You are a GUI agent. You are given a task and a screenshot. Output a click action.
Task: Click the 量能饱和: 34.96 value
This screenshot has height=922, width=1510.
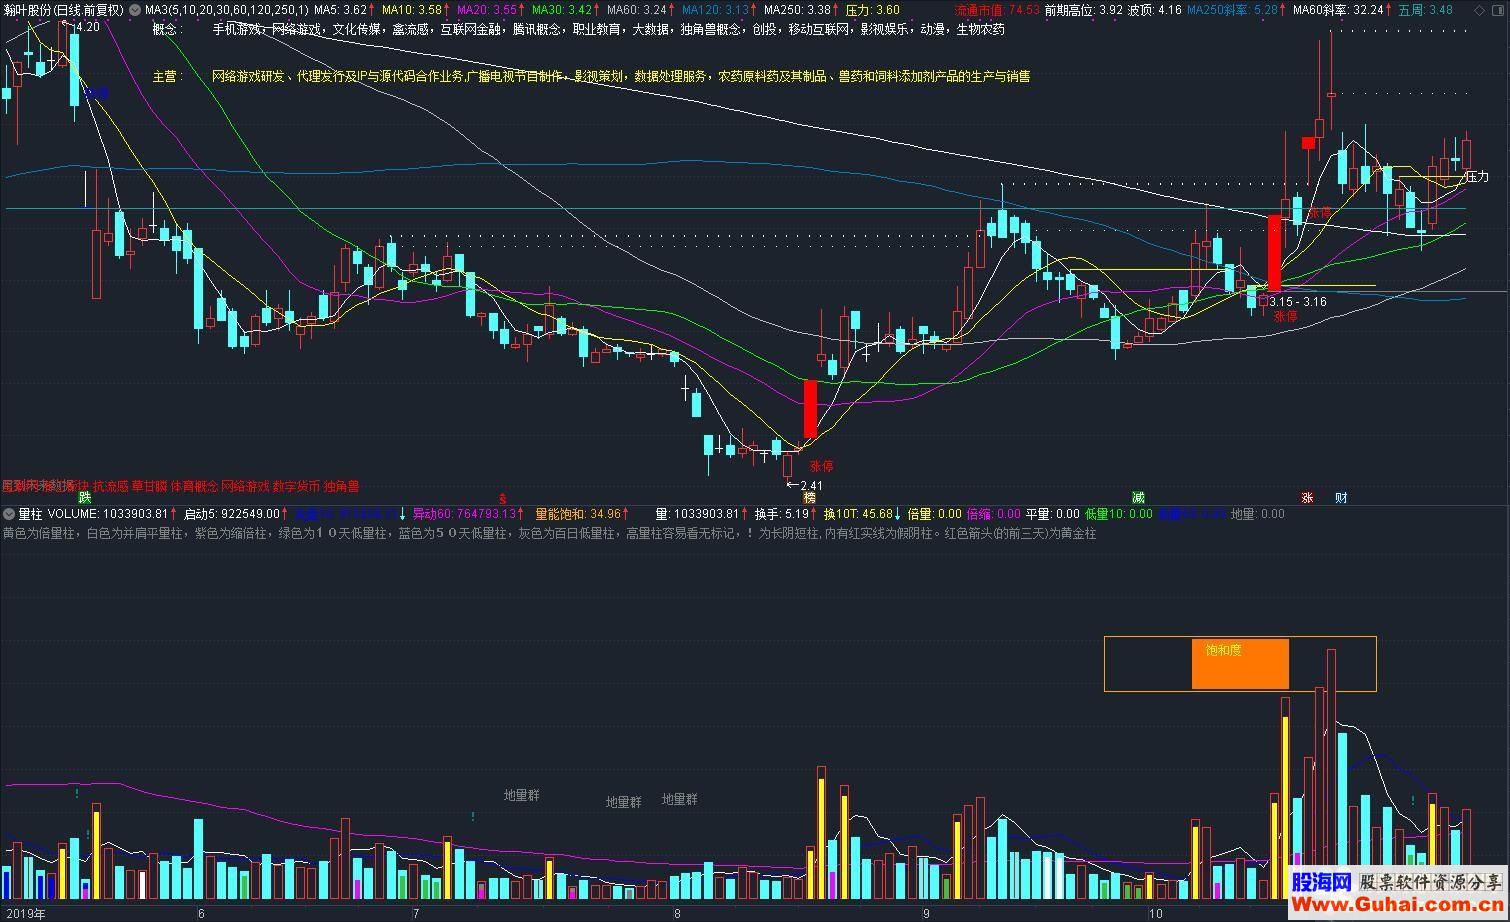click(578, 514)
